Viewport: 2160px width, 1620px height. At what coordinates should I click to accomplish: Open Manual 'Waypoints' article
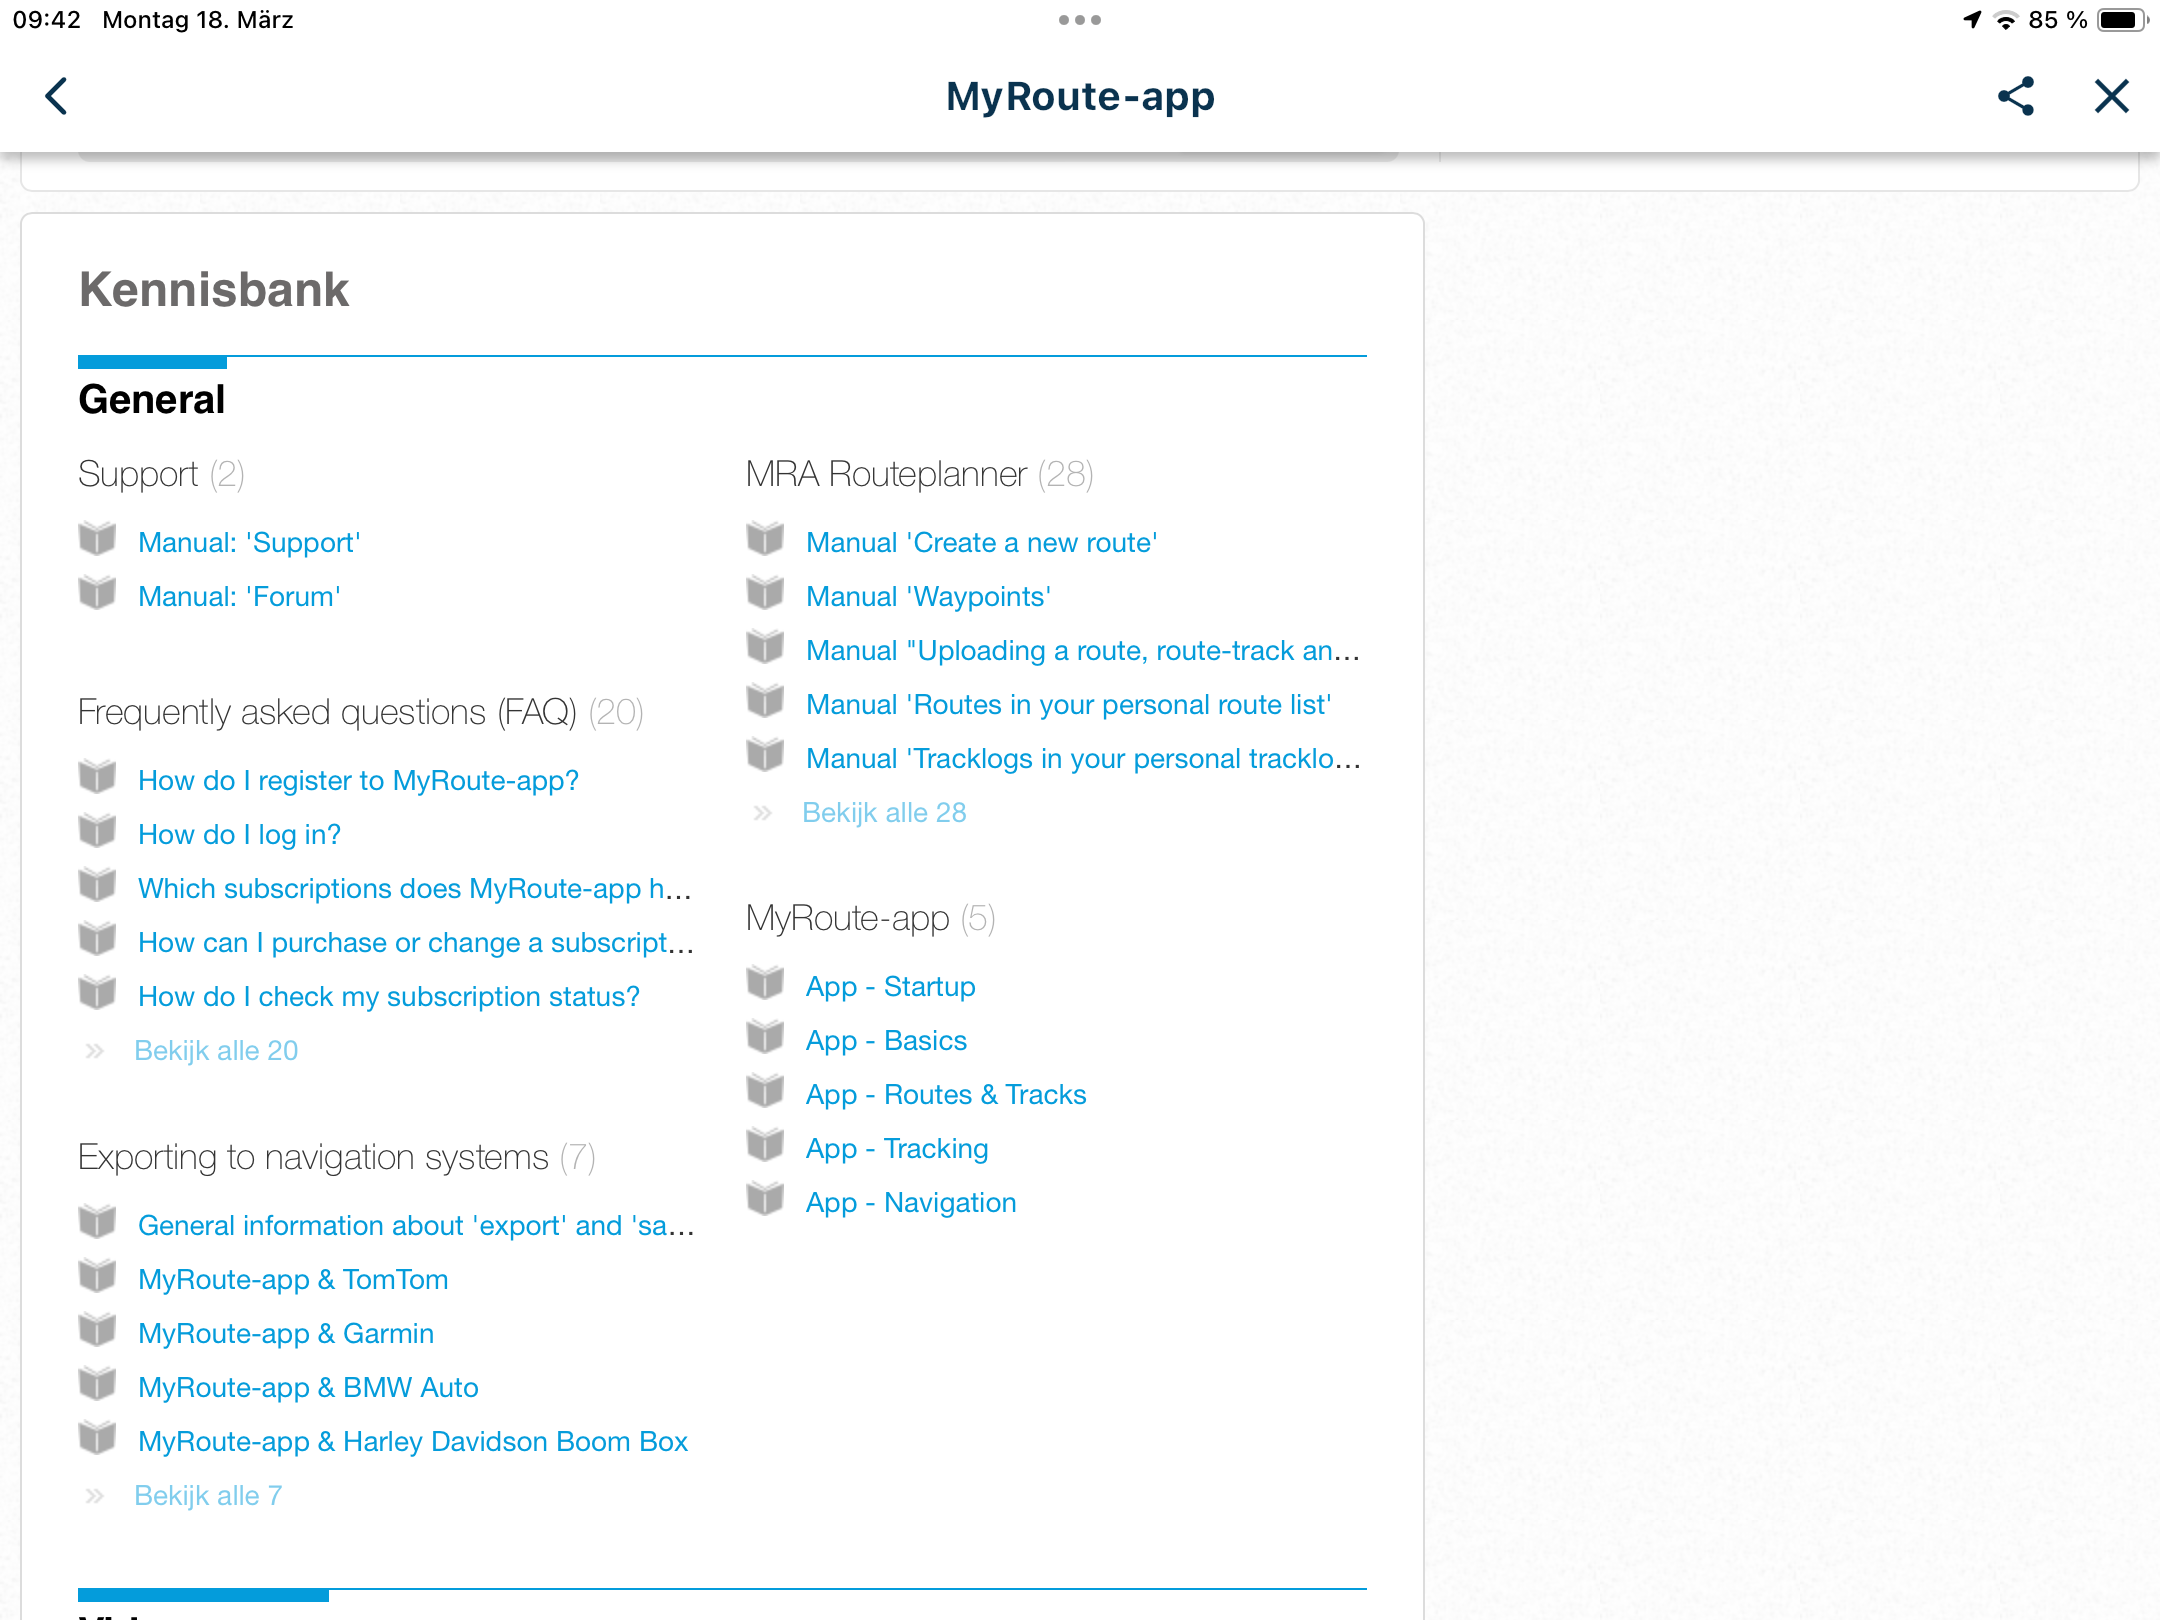928,596
